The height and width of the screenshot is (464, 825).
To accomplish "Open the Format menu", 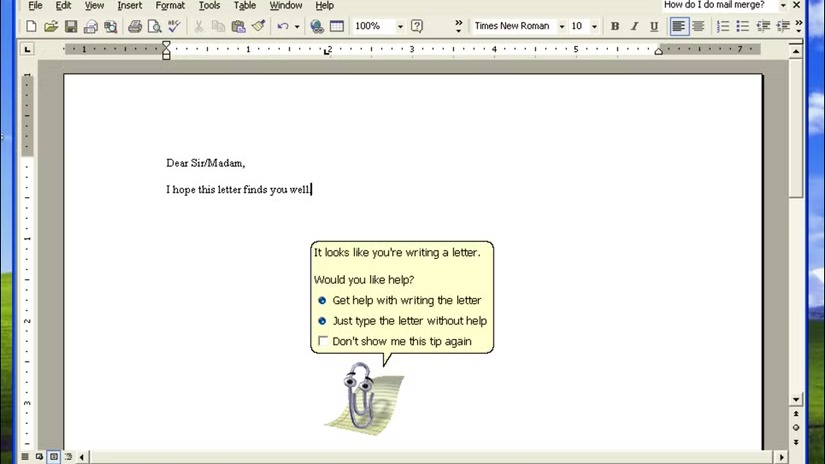I will [170, 5].
